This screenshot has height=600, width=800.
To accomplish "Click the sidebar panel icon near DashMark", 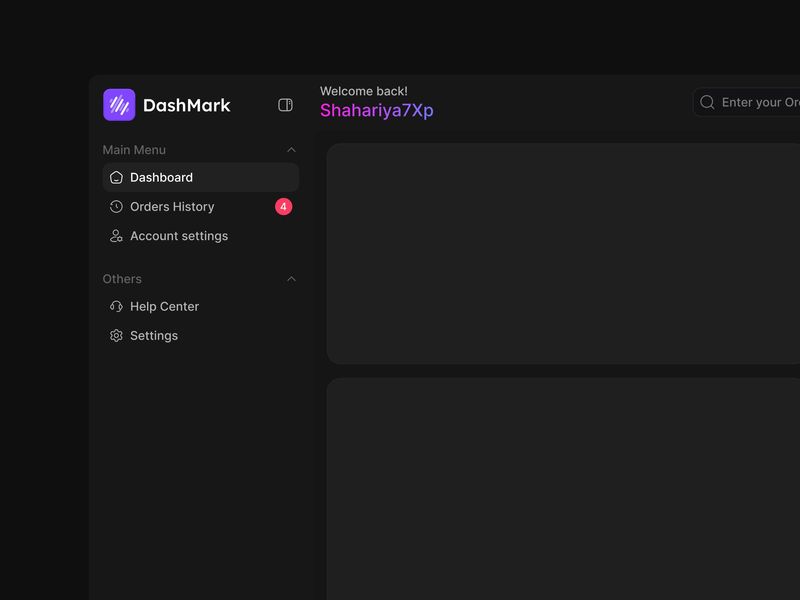I will (285, 104).
